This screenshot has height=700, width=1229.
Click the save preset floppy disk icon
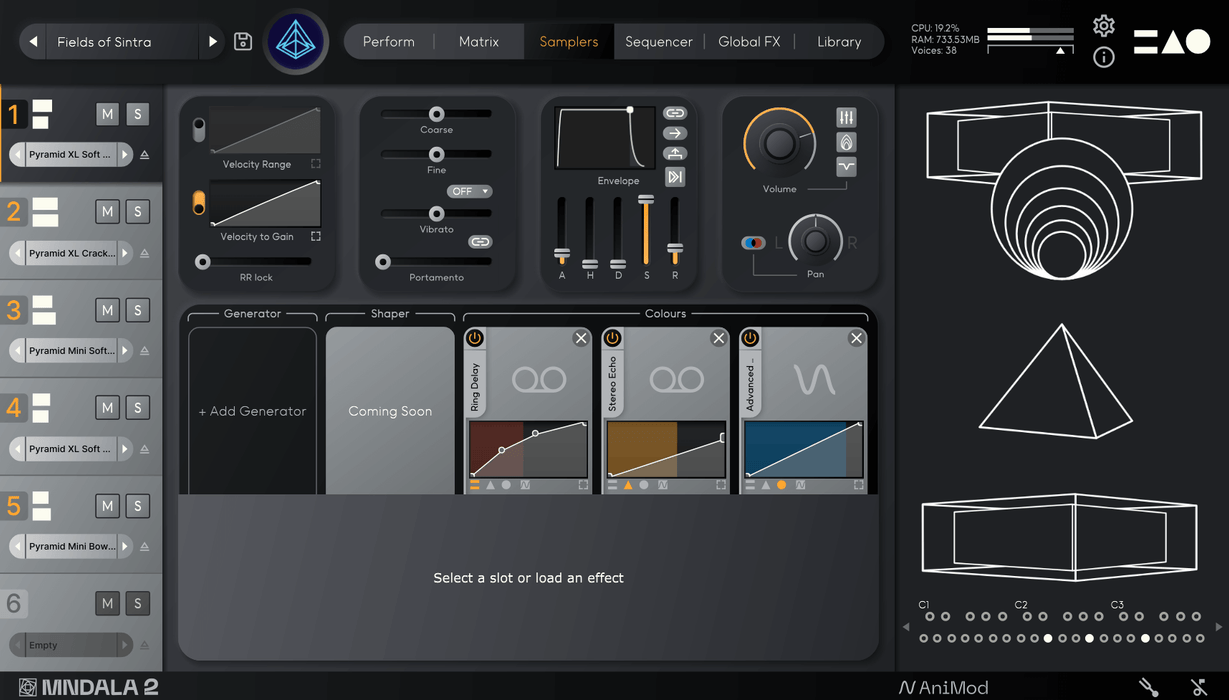[x=242, y=41]
